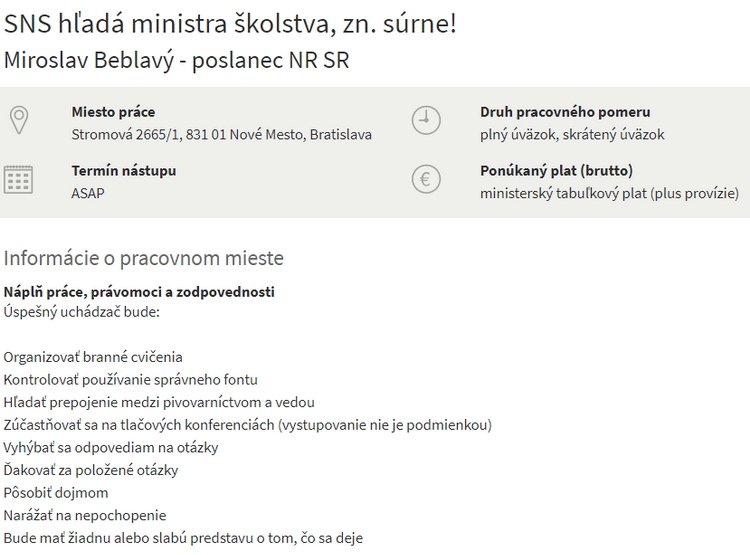Select the Miesto práce label

[113, 112]
